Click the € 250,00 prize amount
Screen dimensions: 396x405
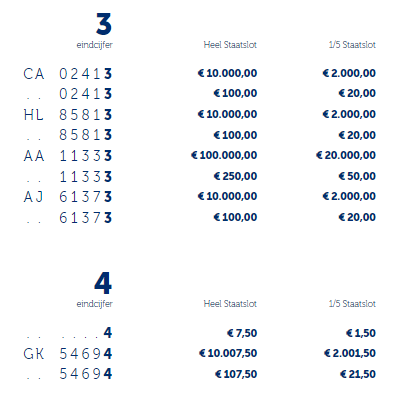coord(235,176)
